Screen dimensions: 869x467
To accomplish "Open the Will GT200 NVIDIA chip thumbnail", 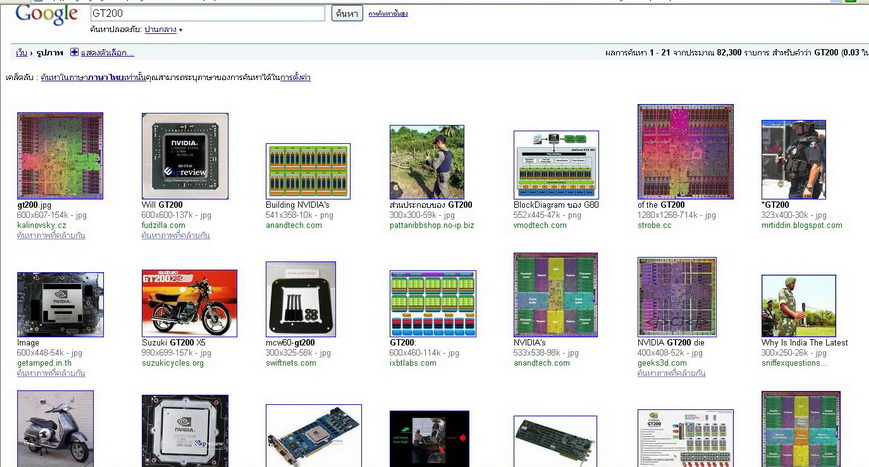I will coord(185,156).
